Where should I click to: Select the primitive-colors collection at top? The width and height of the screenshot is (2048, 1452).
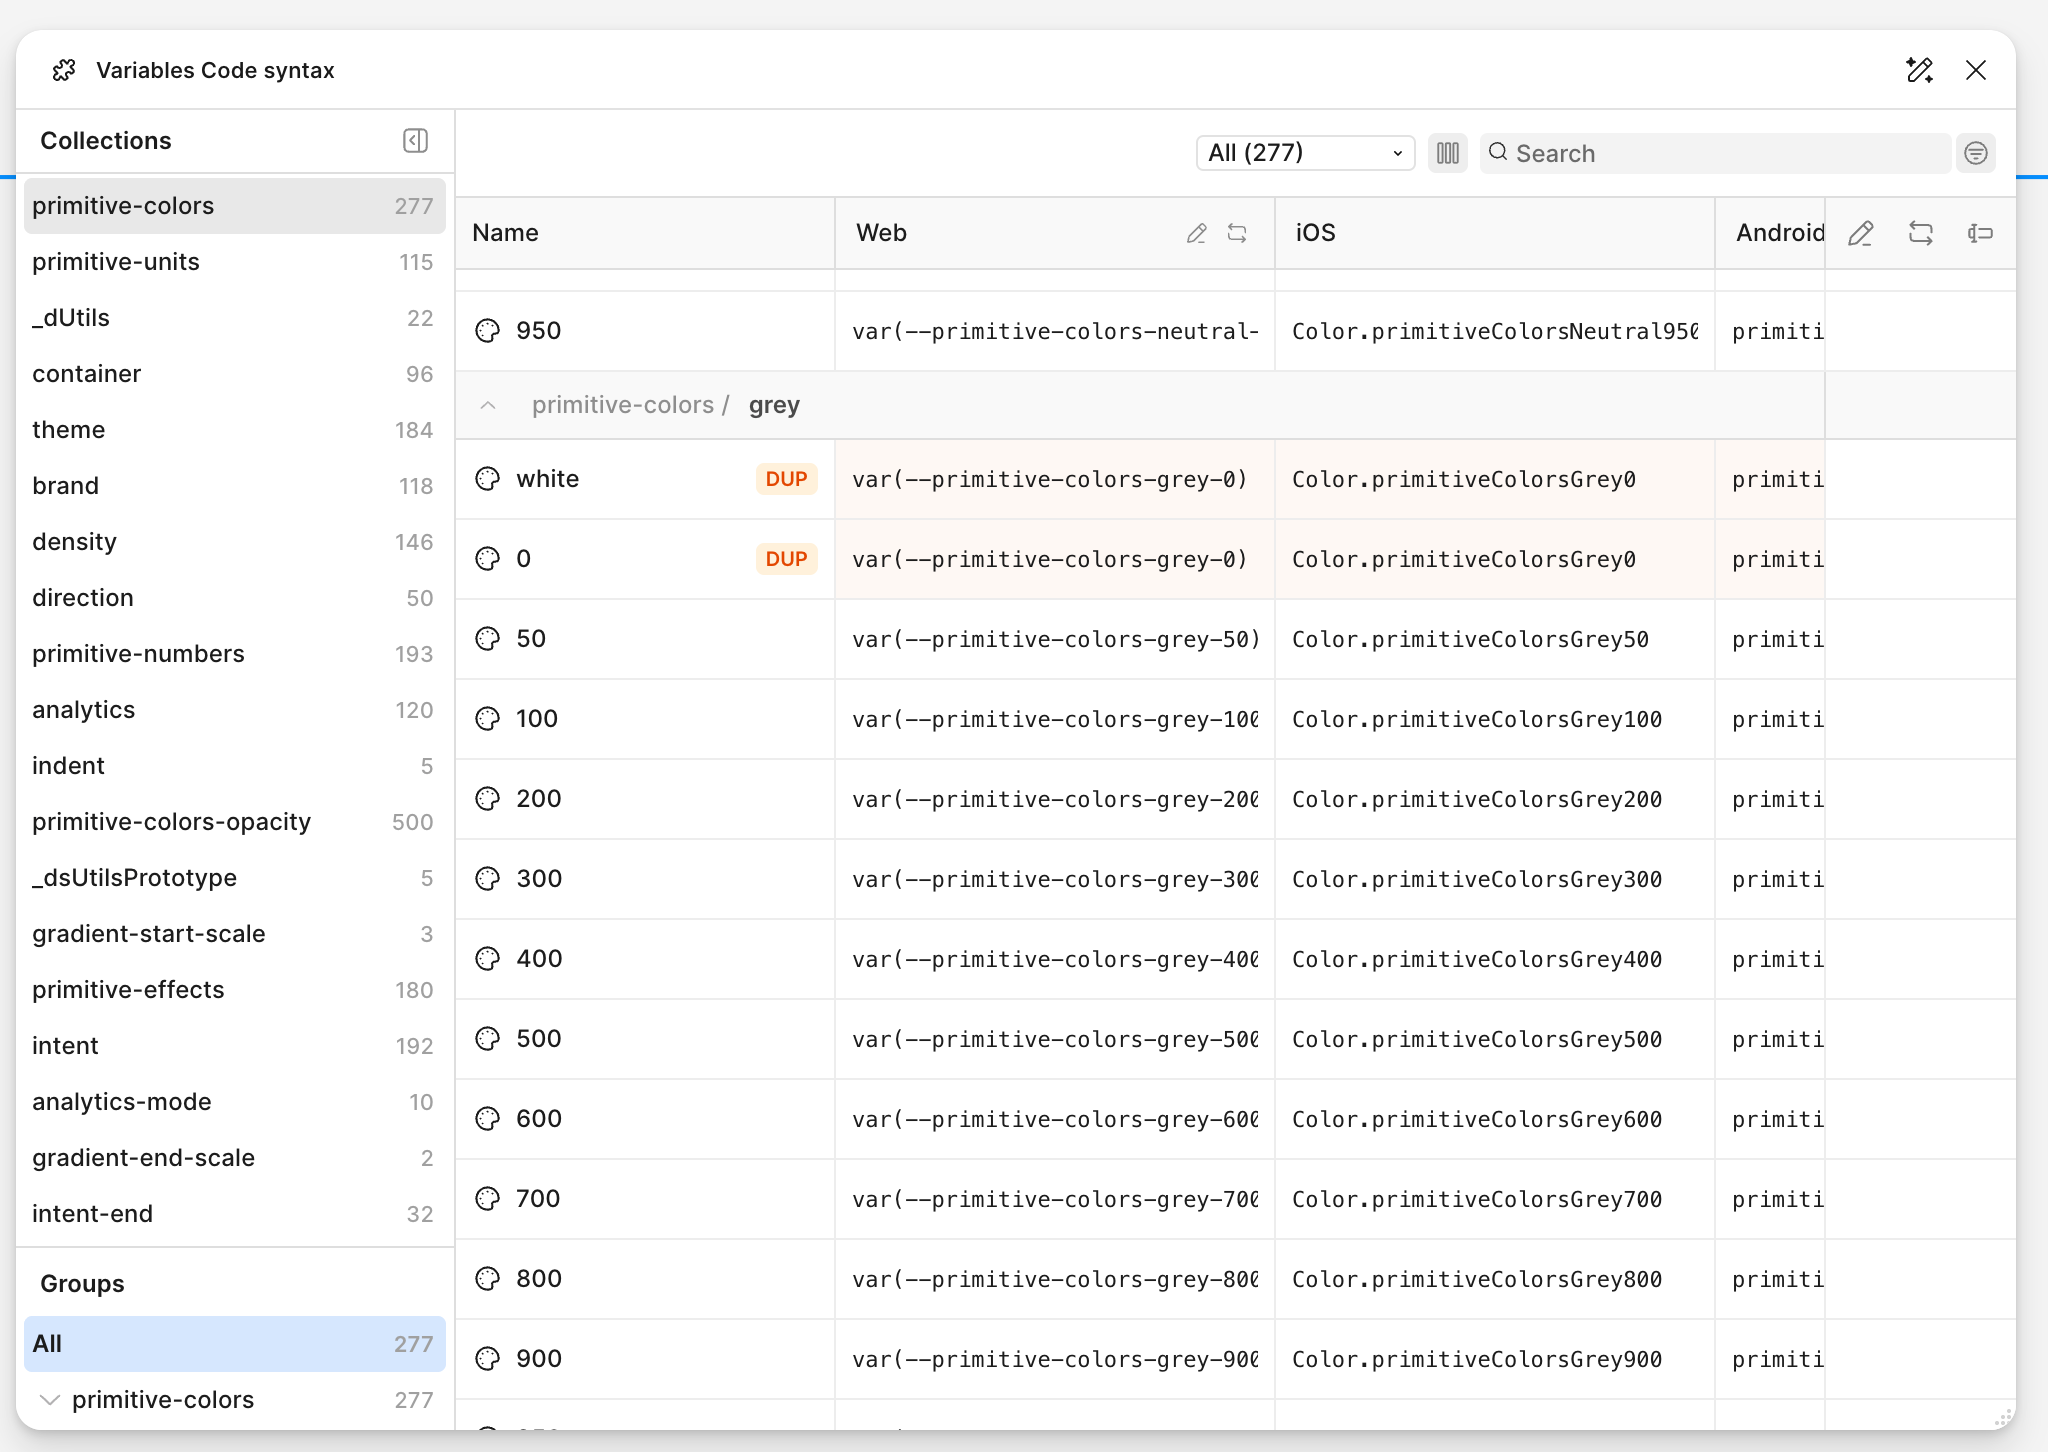tap(235, 206)
